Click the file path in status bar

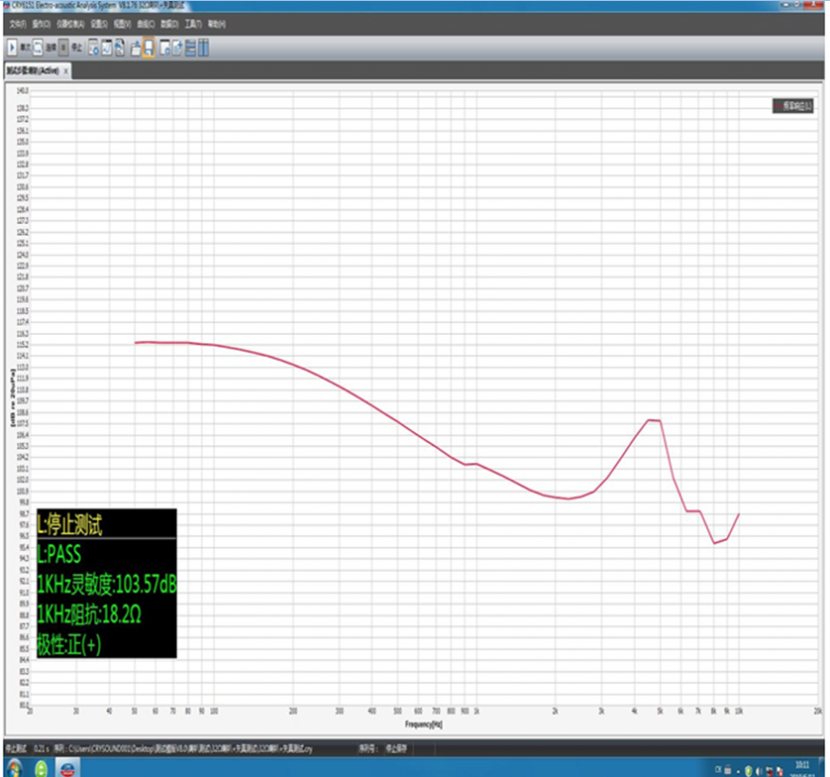click(x=183, y=748)
